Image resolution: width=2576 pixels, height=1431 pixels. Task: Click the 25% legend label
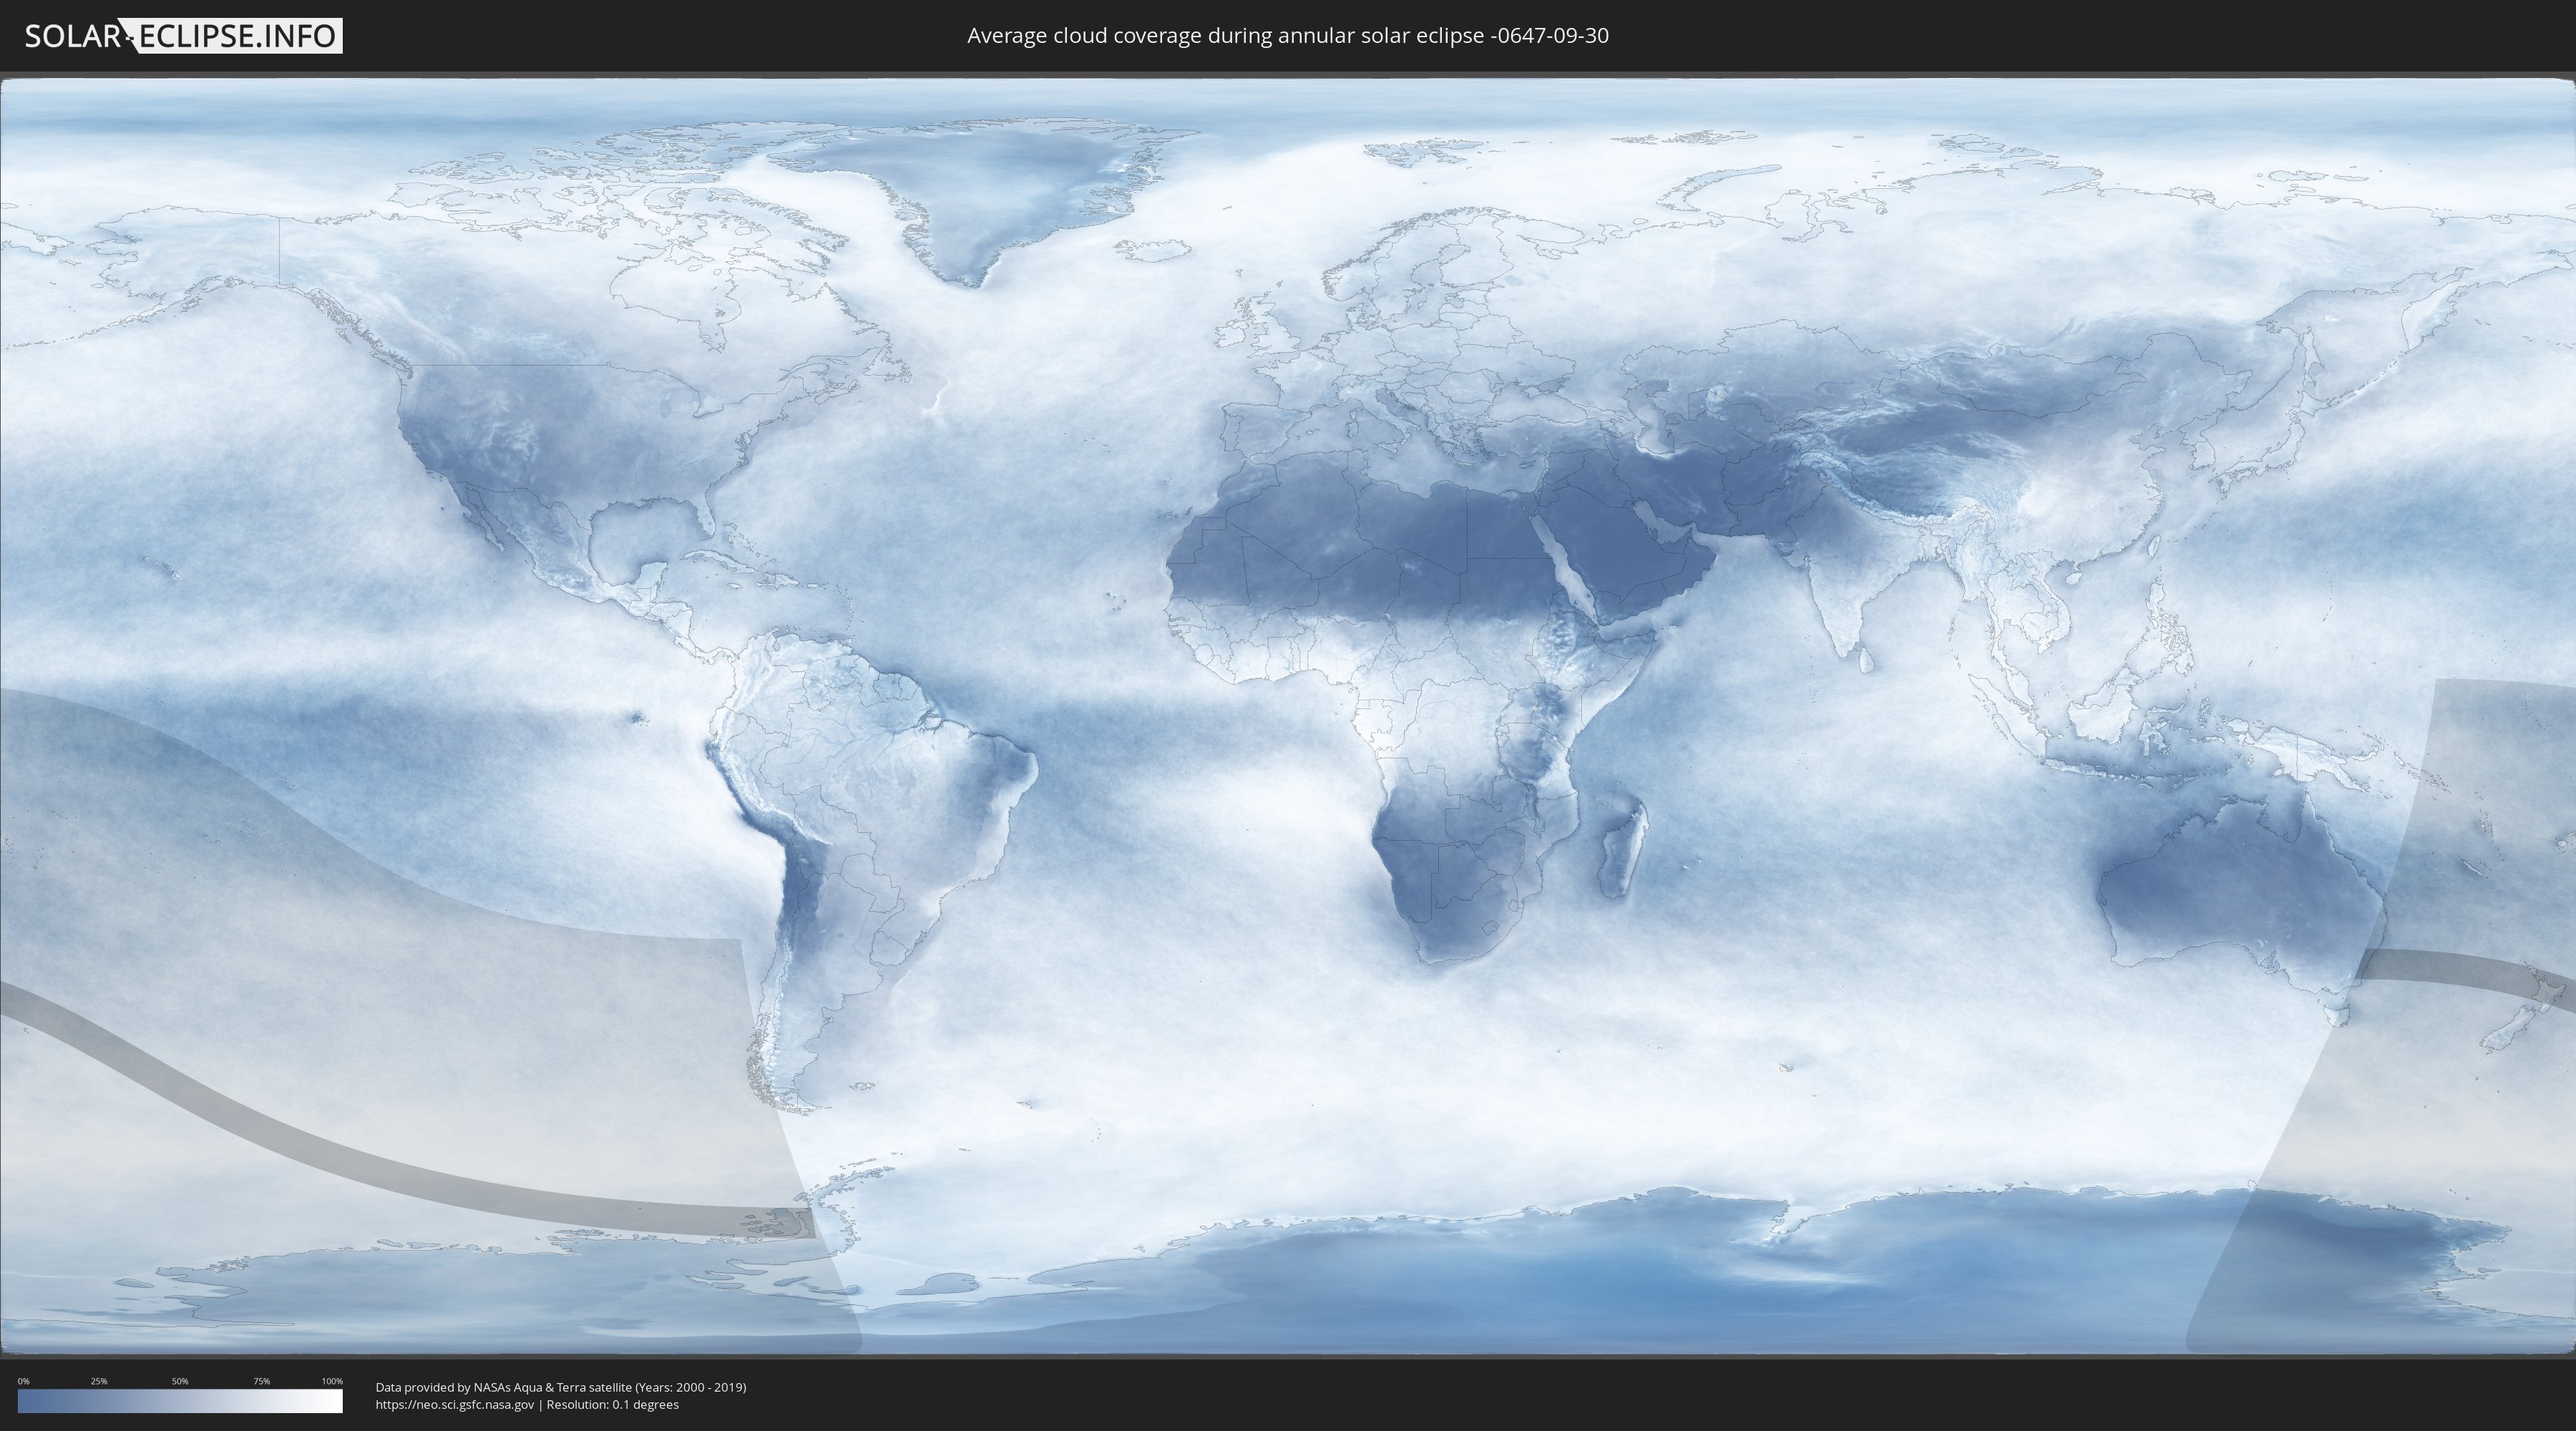point(99,1381)
